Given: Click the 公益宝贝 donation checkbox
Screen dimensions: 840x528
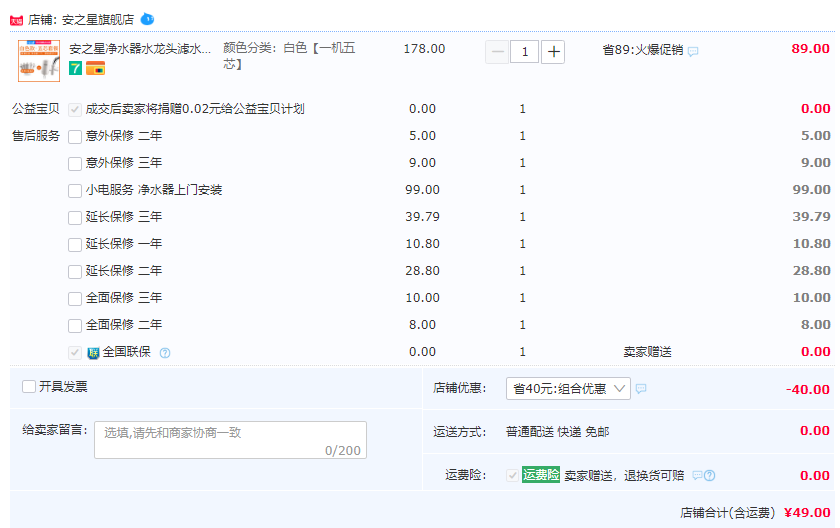Looking at the screenshot, I should coord(75,110).
